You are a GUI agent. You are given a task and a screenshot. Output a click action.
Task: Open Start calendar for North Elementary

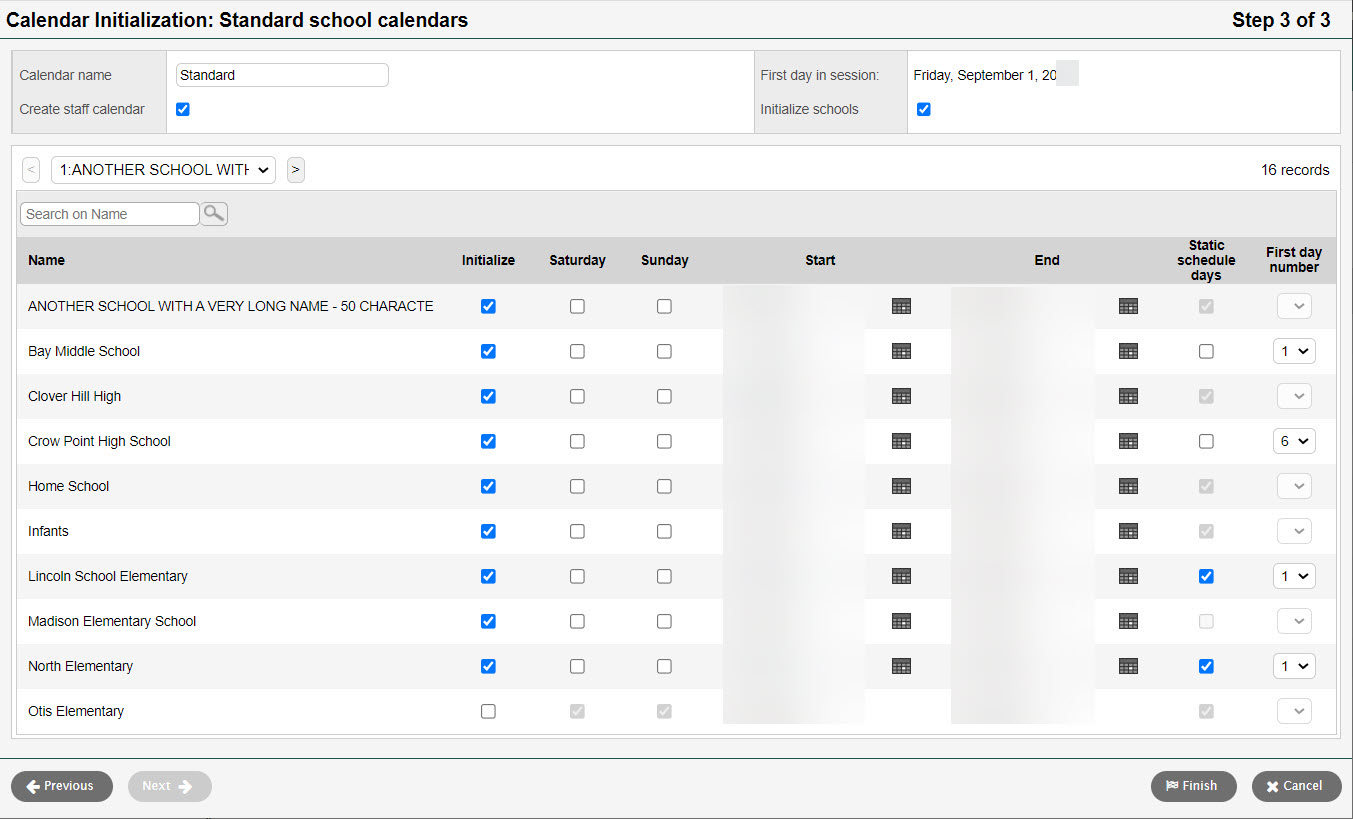click(x=901, y=666)
